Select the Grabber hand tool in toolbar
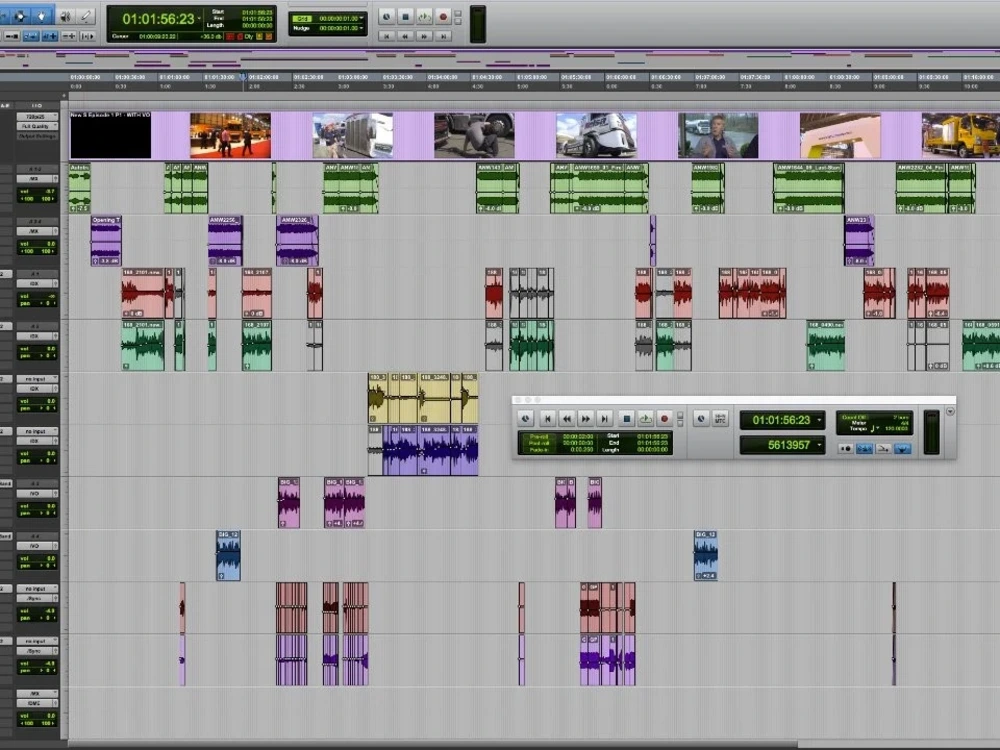 (42, 16)
